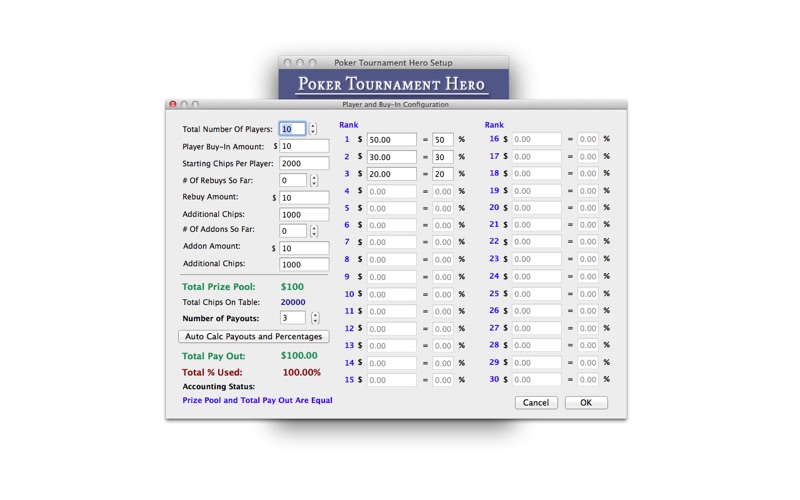Image resolution: width=800 pixels, height=500 pixels.
Task: Click the Cancel button
Action: (x=536, y=403)
